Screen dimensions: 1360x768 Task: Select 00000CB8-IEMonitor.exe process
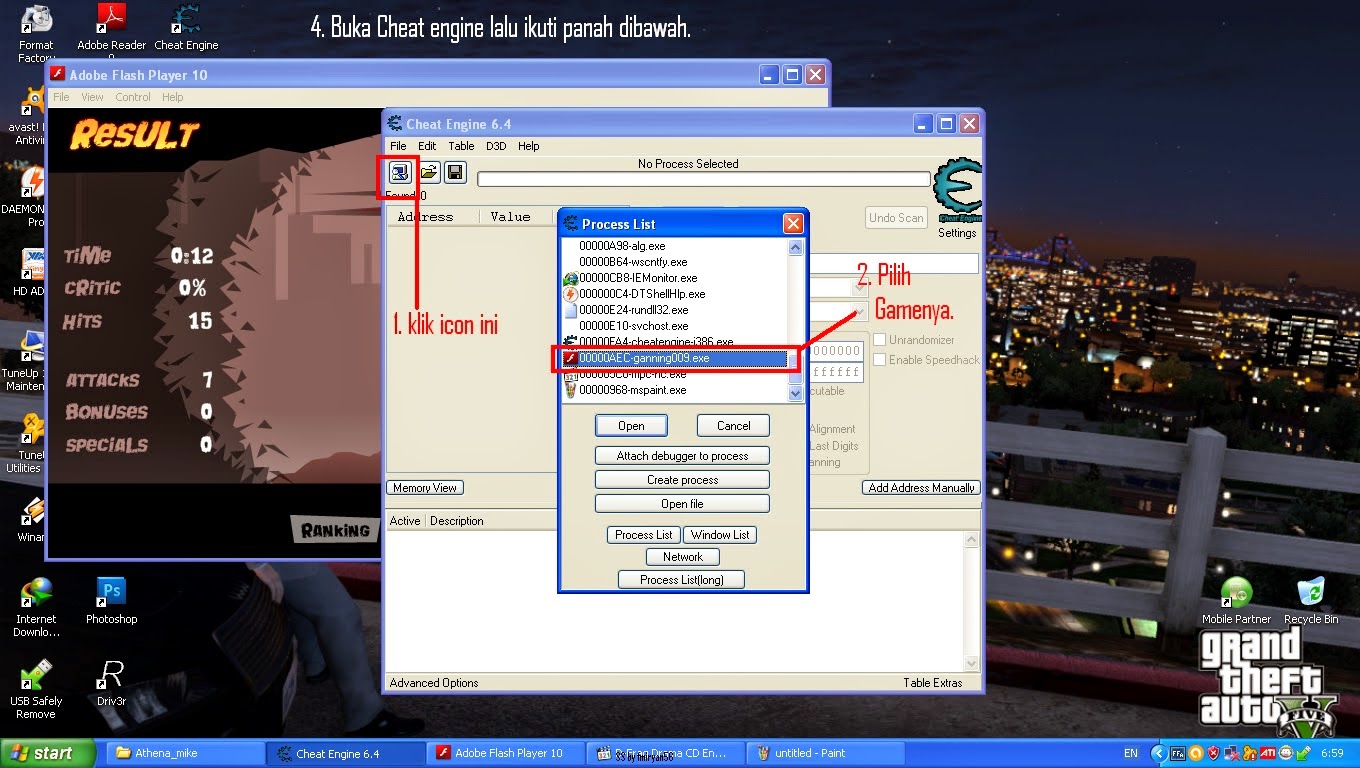pos(675,278)
